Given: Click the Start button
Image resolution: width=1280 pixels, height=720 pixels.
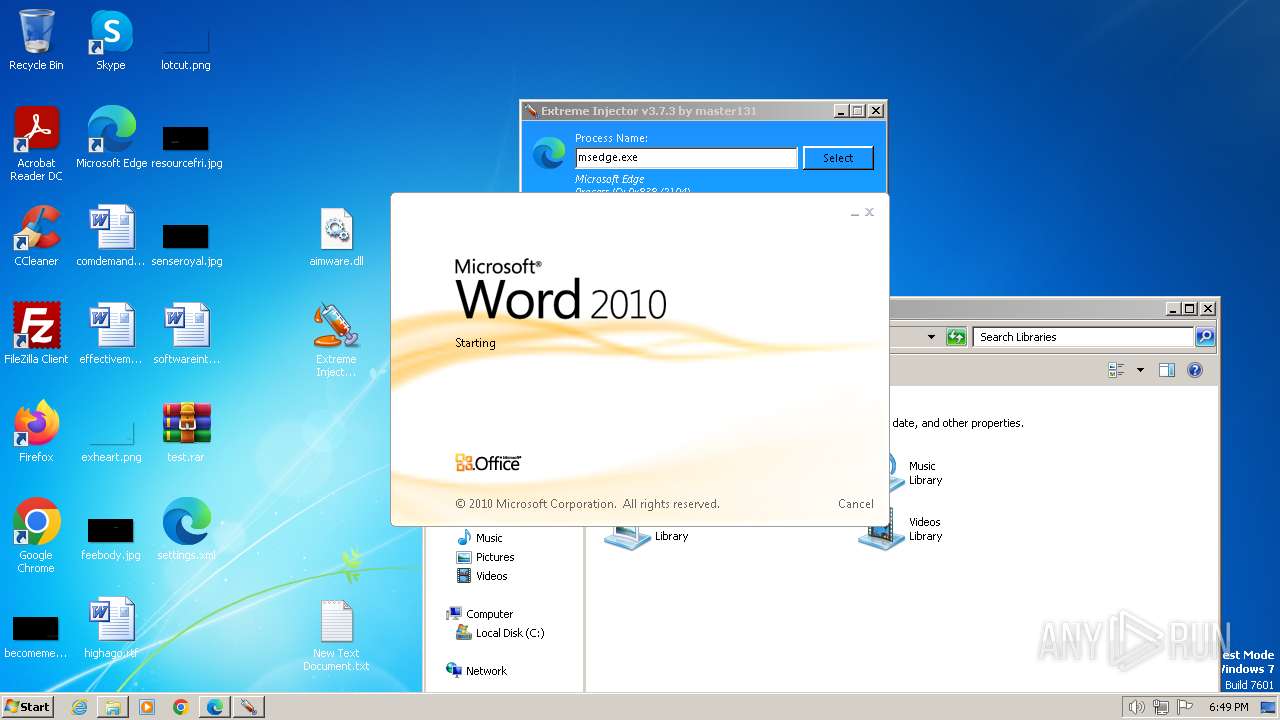Looking at the screenshot, I should (27, 706).
